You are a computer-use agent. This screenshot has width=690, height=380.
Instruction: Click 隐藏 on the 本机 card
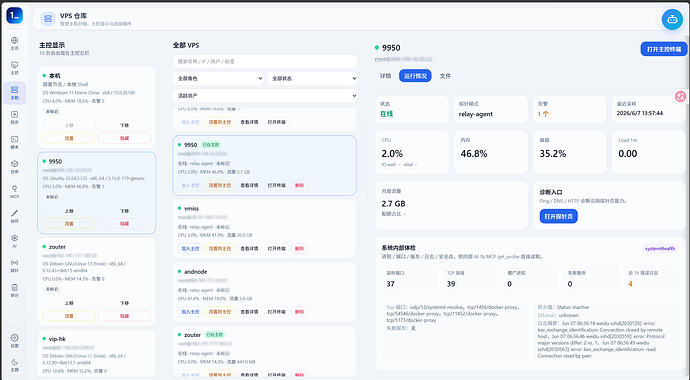(125, 138)
